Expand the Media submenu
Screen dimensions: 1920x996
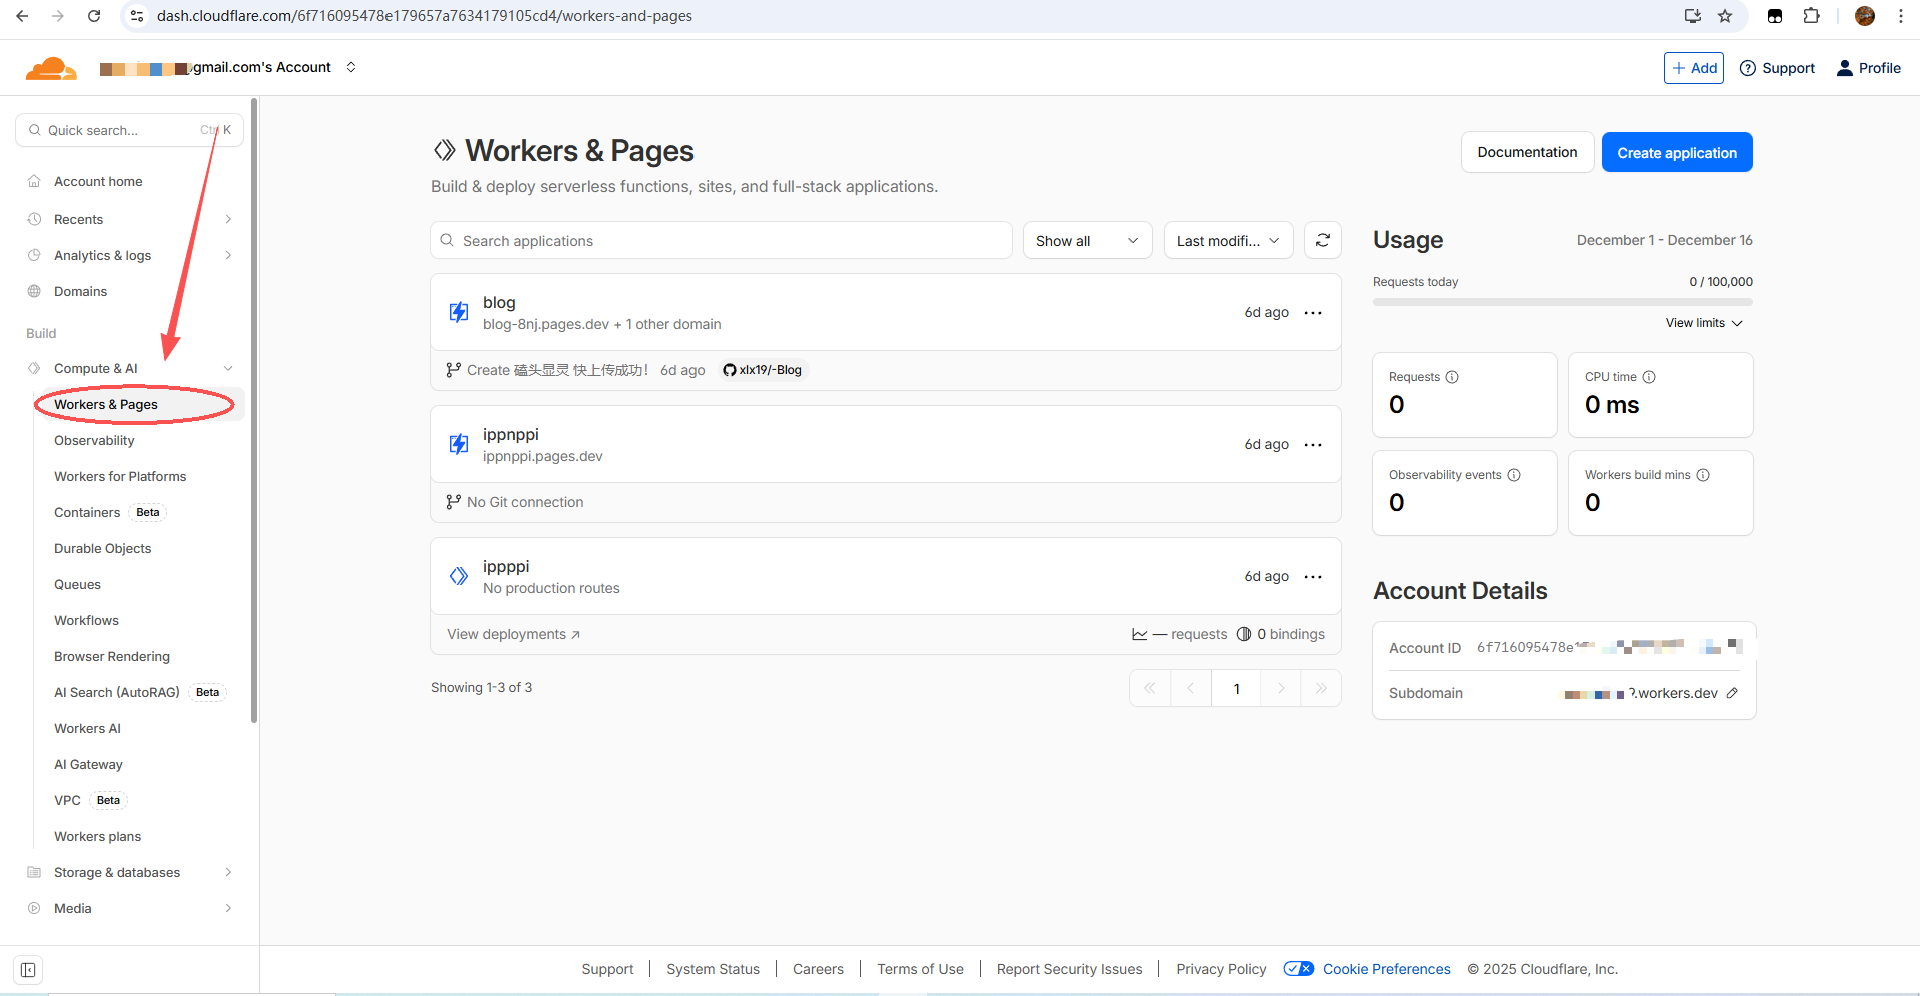[x=228, y=908]
